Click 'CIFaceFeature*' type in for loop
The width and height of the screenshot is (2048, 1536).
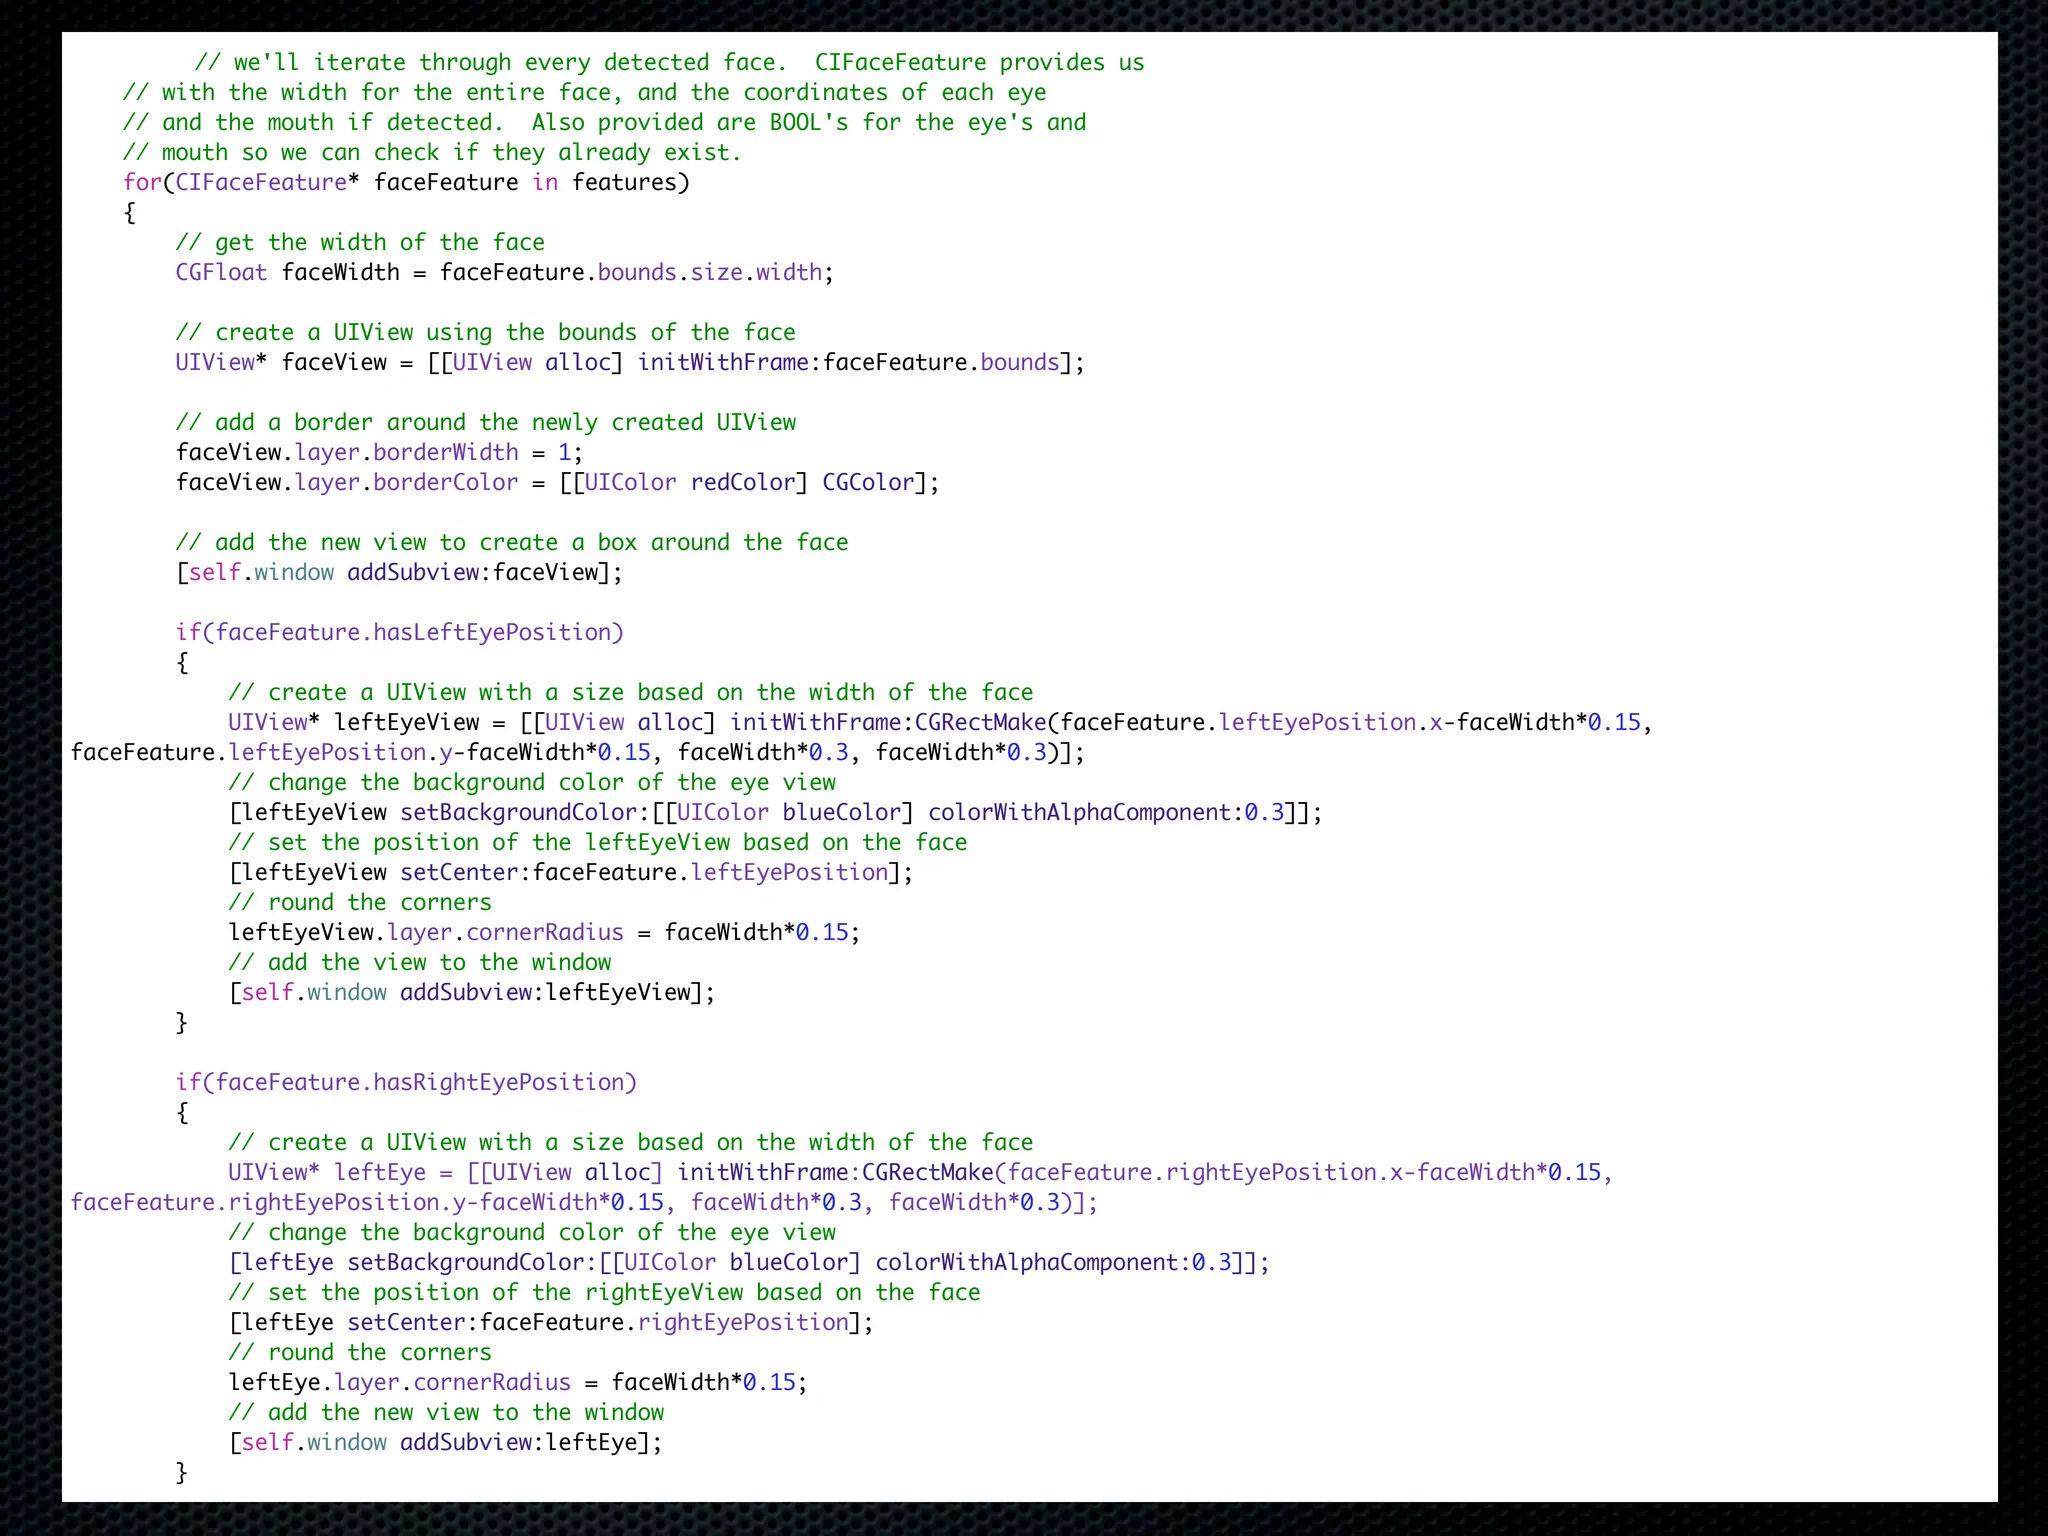(x=266, y=182)
